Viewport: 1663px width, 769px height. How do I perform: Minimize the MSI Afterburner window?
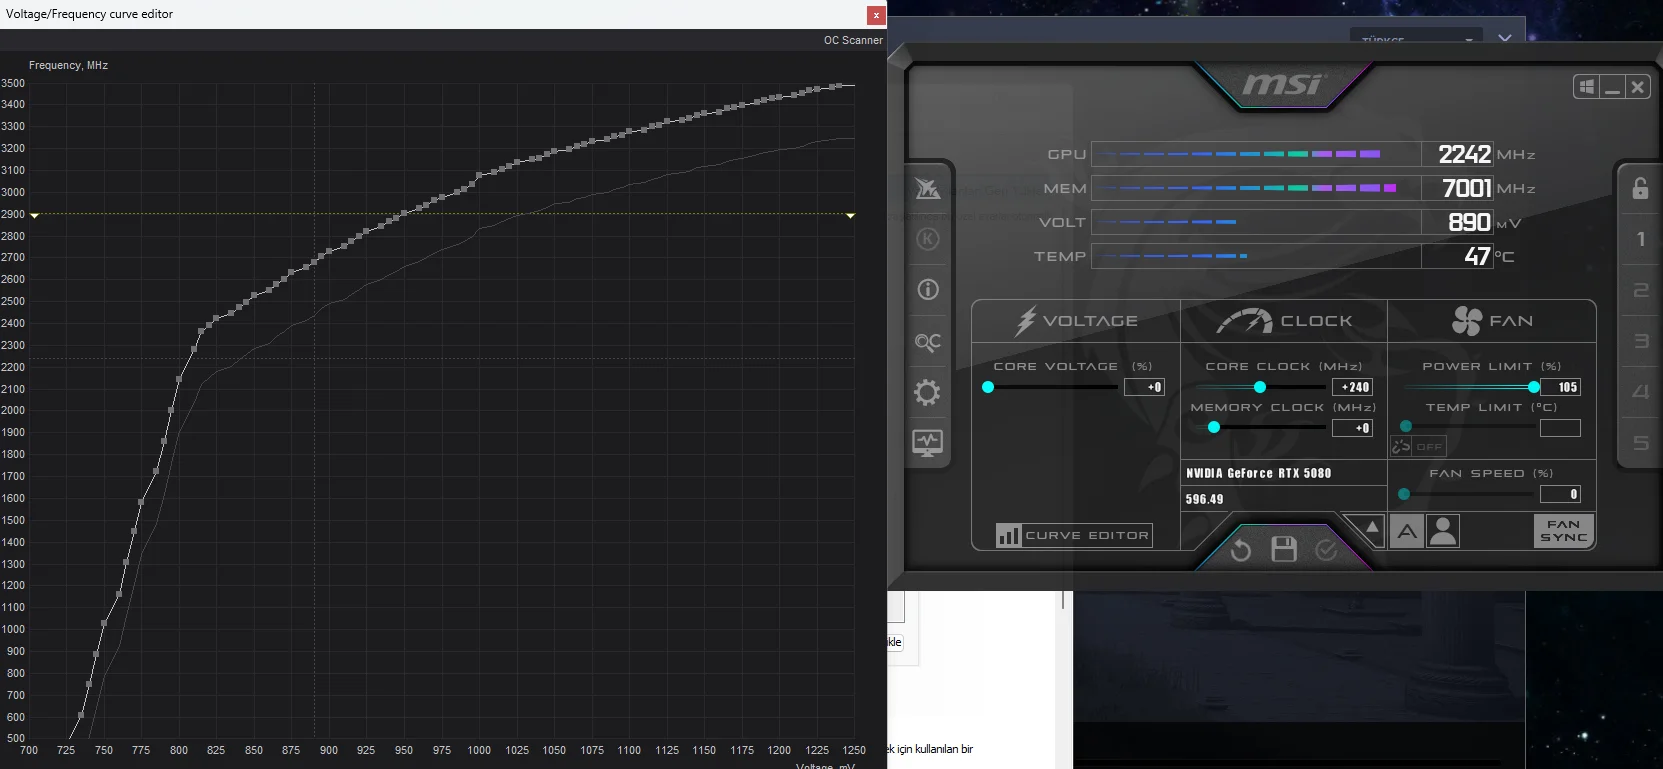point(1612,87)
